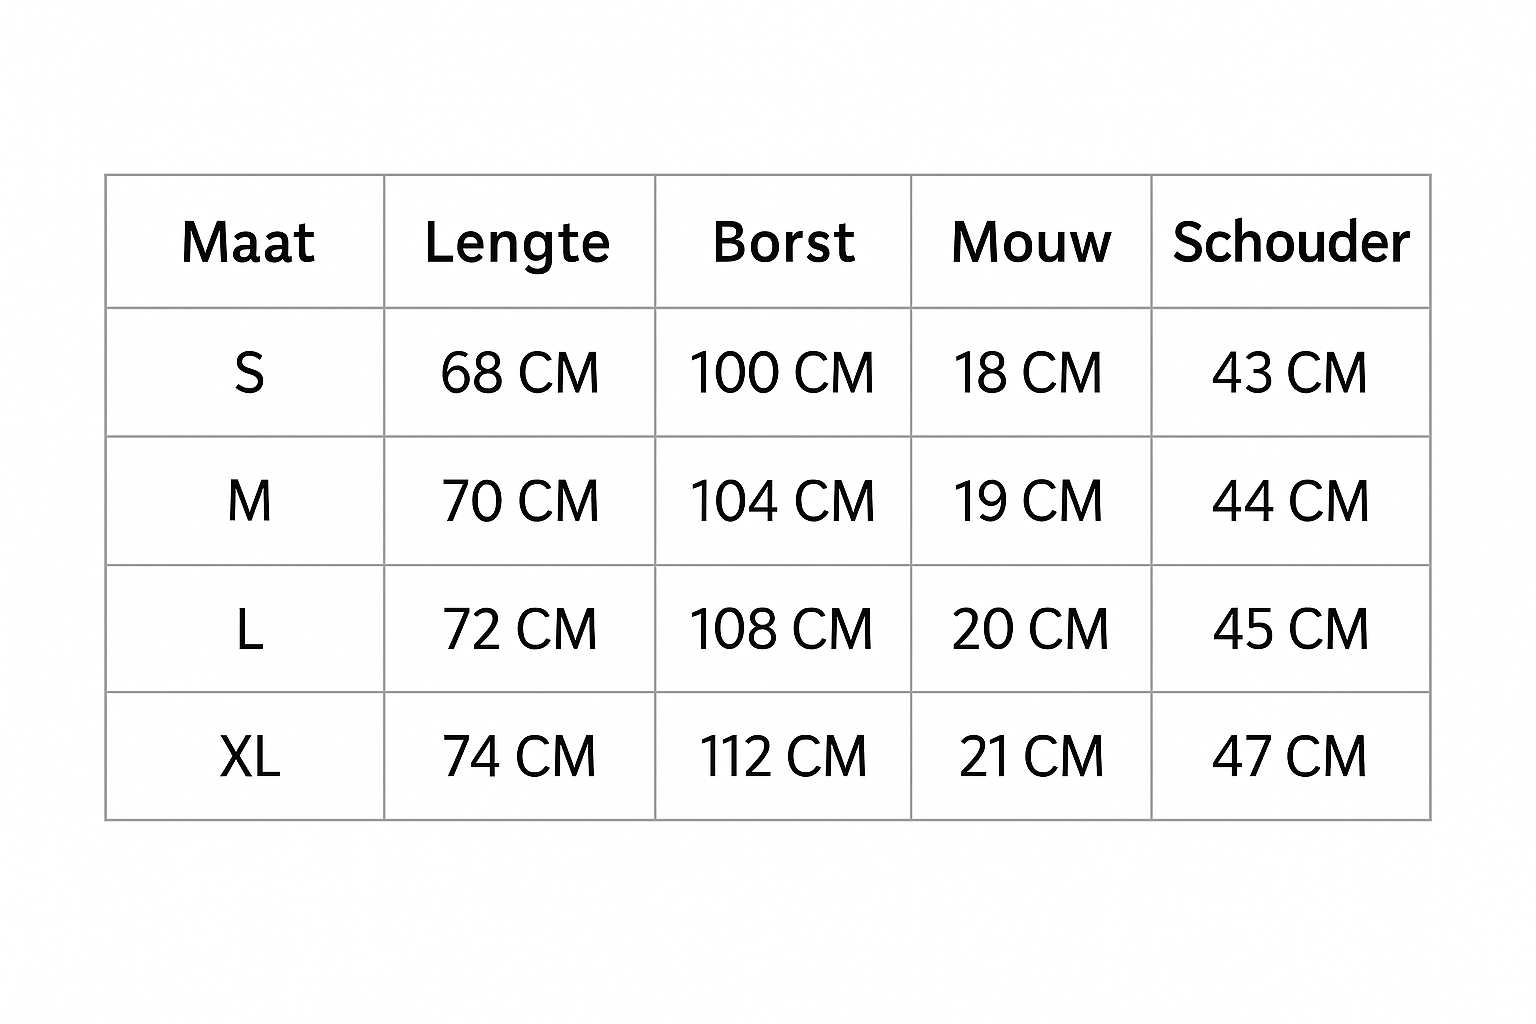The image size is (1536, 1024).
Task: Select the 43 CM shoulder cell
Action: tap(1289, 373)
